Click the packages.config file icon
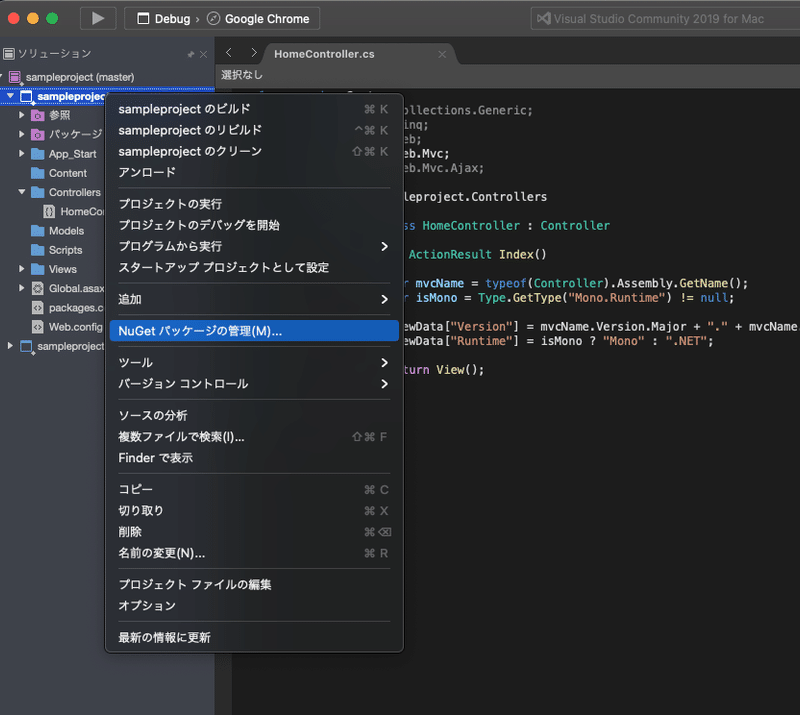Screen dimensions: 800x715 click(37, 308)
